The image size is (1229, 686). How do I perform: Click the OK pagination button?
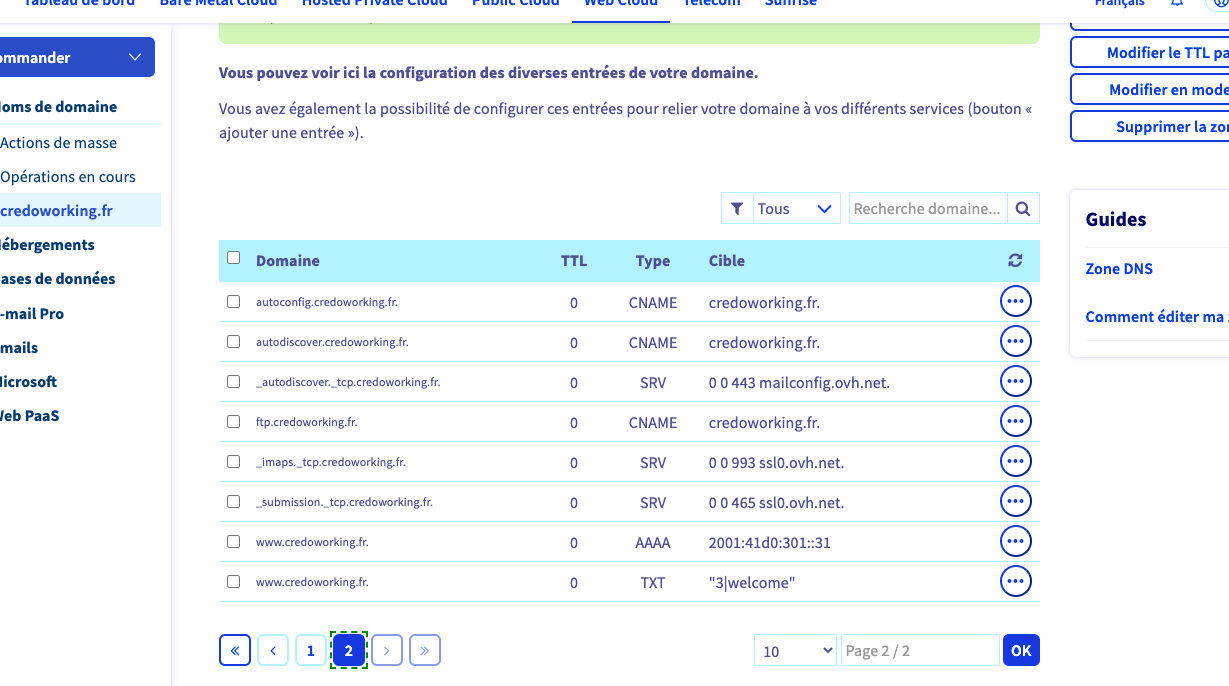tap(1021, 650)
